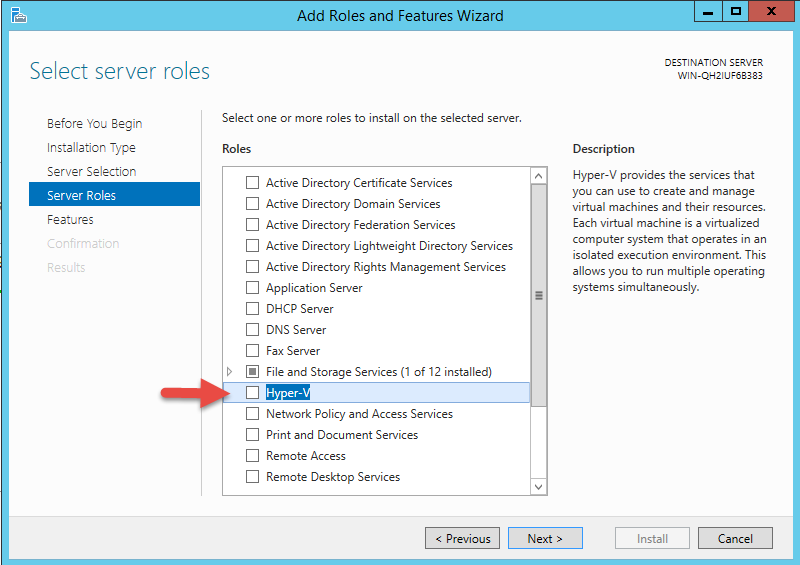Image resolution: width=800 pixels, height=565 pixels.
Task: Go to the Features wizard step
Action: [70, 219]
